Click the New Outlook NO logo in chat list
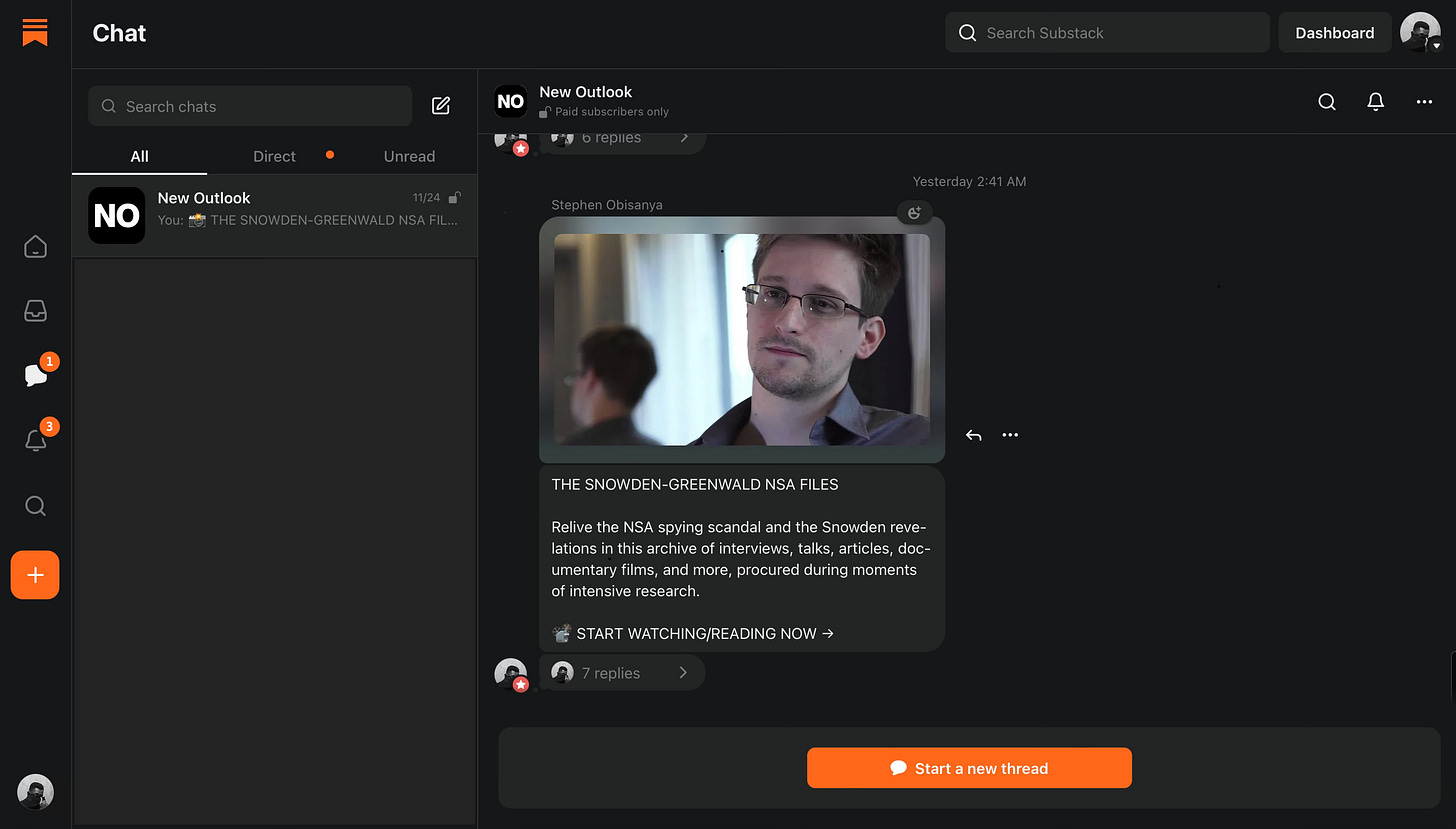Image resolution: width=1456 pixels, height=829 pixels. (x=117, y=215)
